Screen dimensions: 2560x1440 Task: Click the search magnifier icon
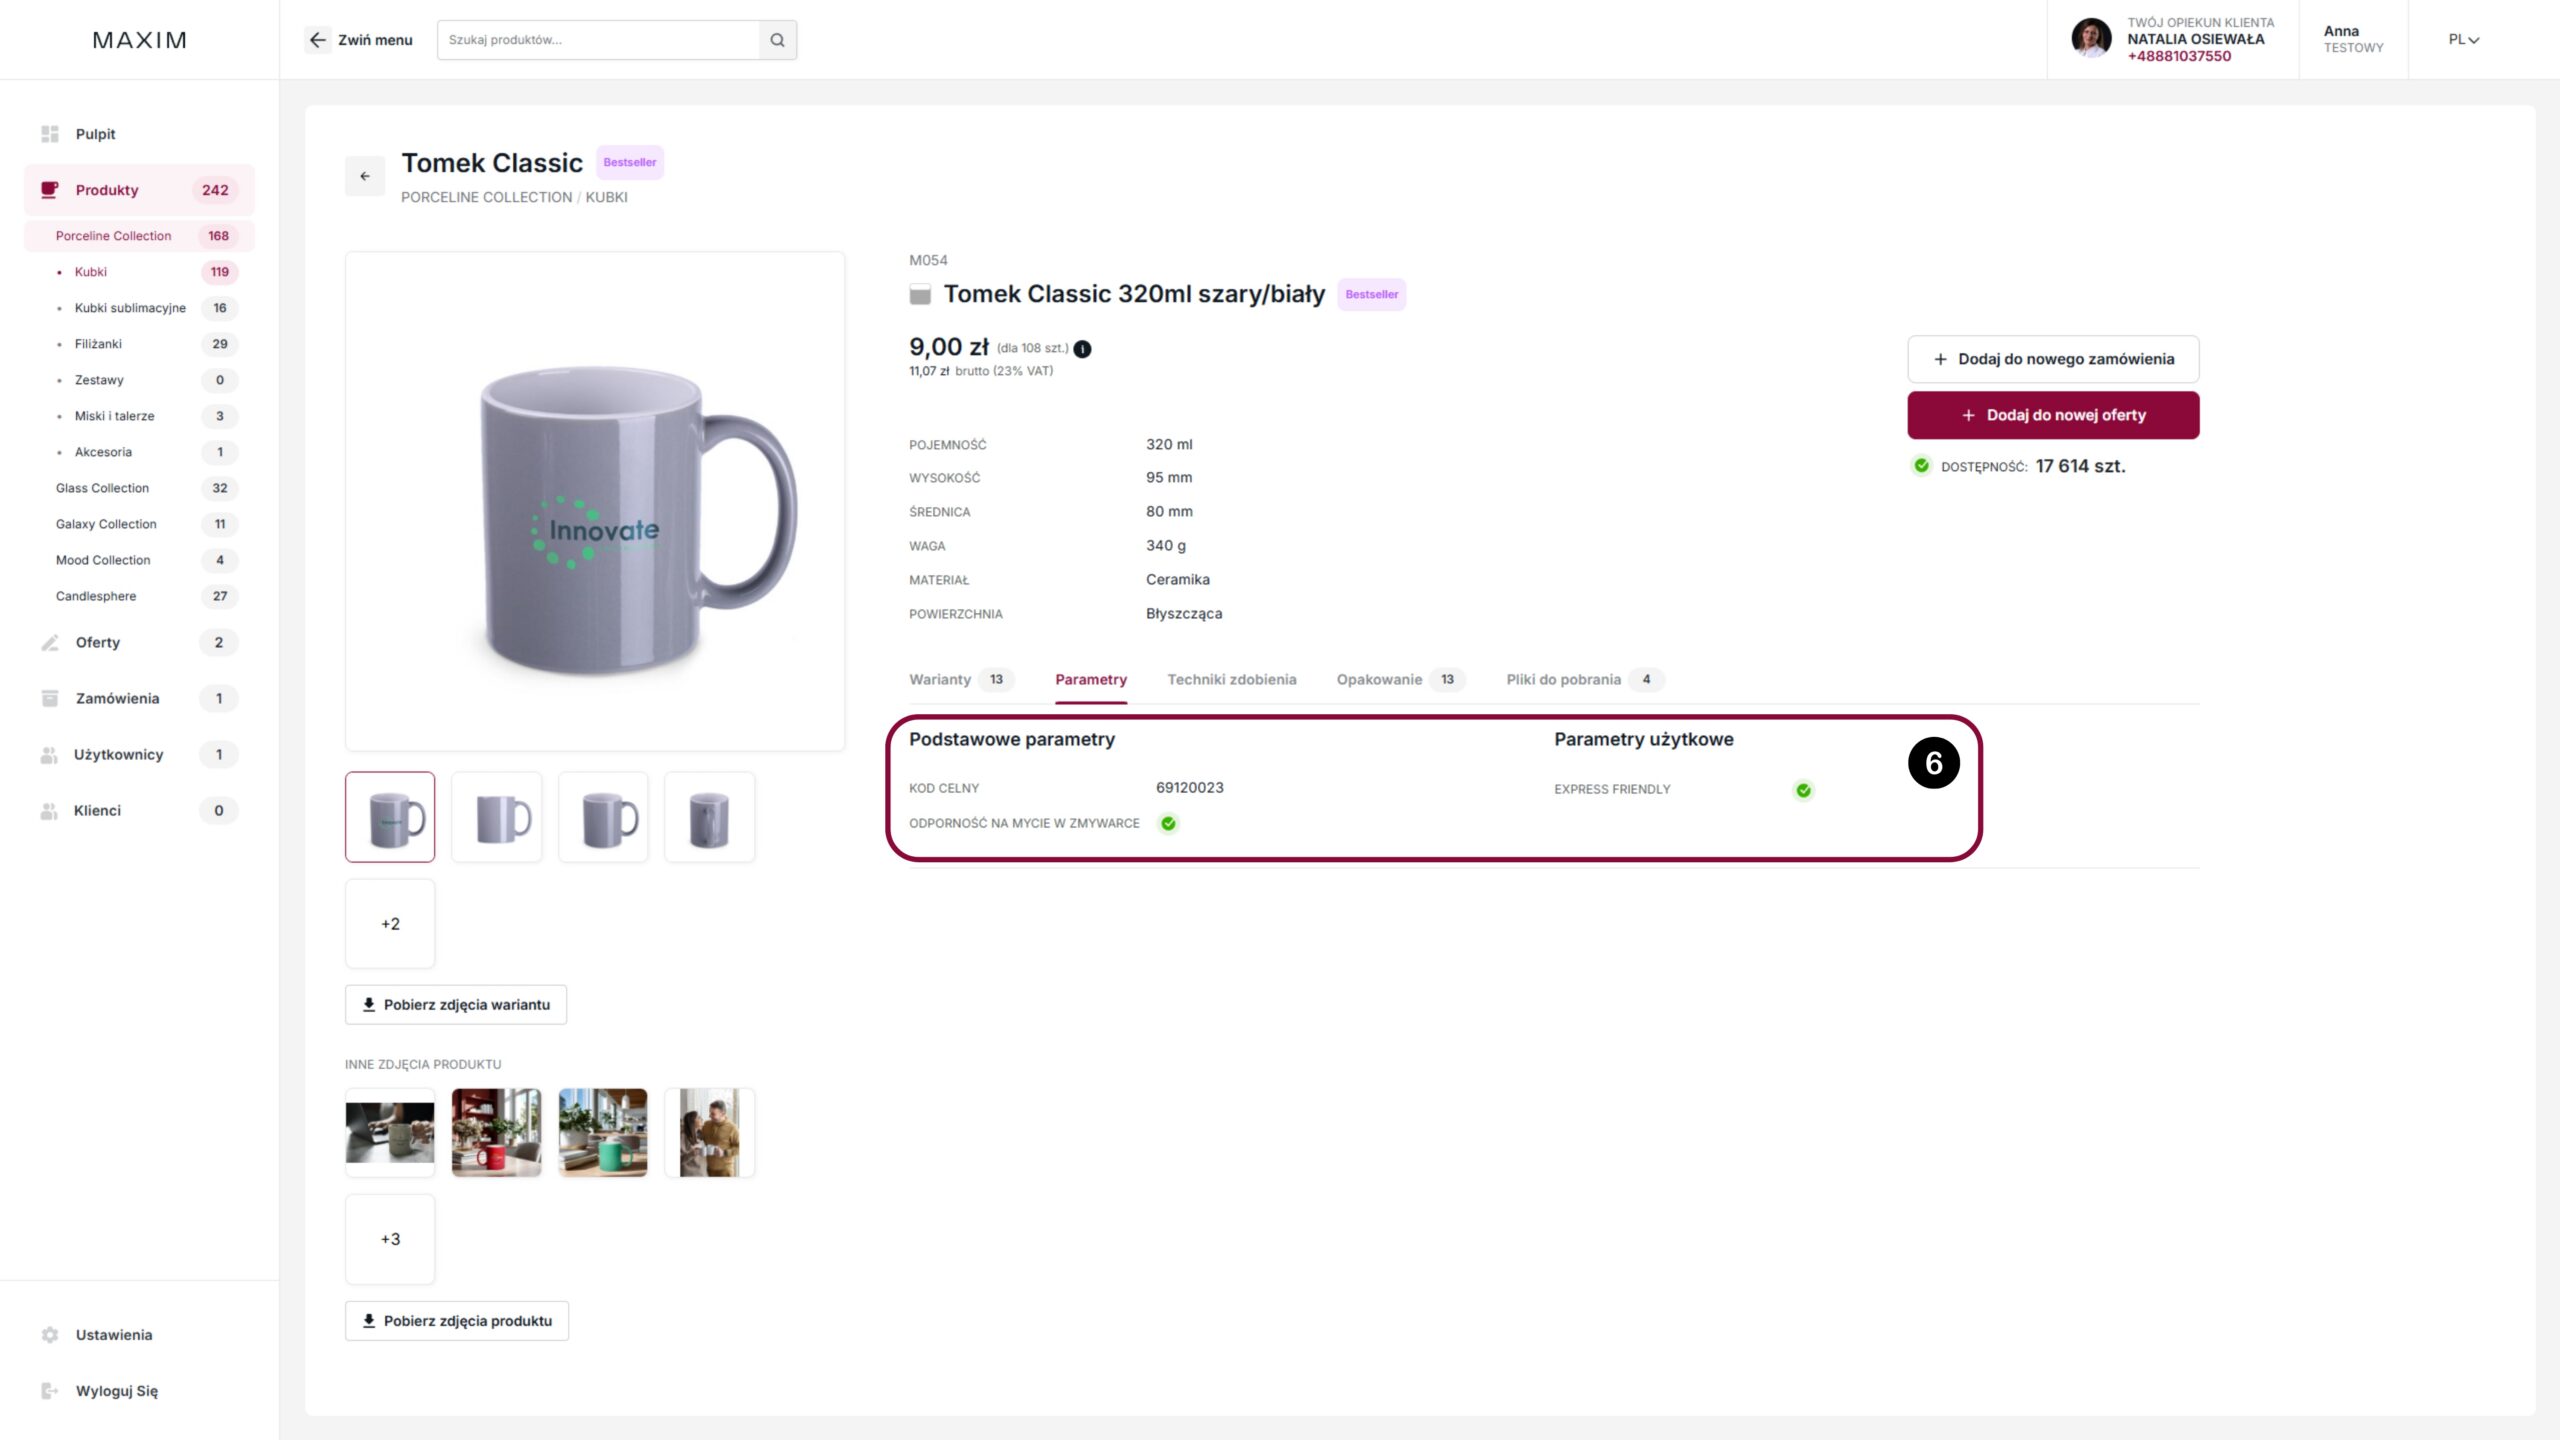pyautogui.click(x=777, y=40)
